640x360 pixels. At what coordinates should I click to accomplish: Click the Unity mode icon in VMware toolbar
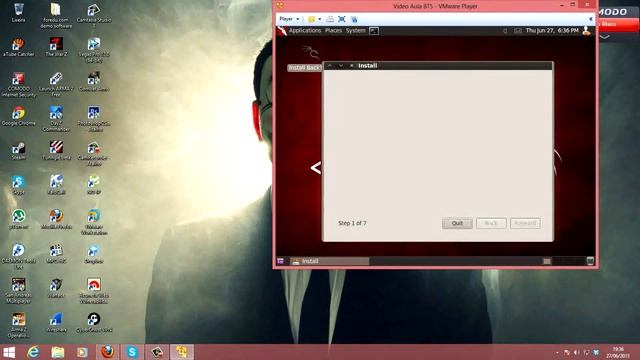tap(354, 19)
